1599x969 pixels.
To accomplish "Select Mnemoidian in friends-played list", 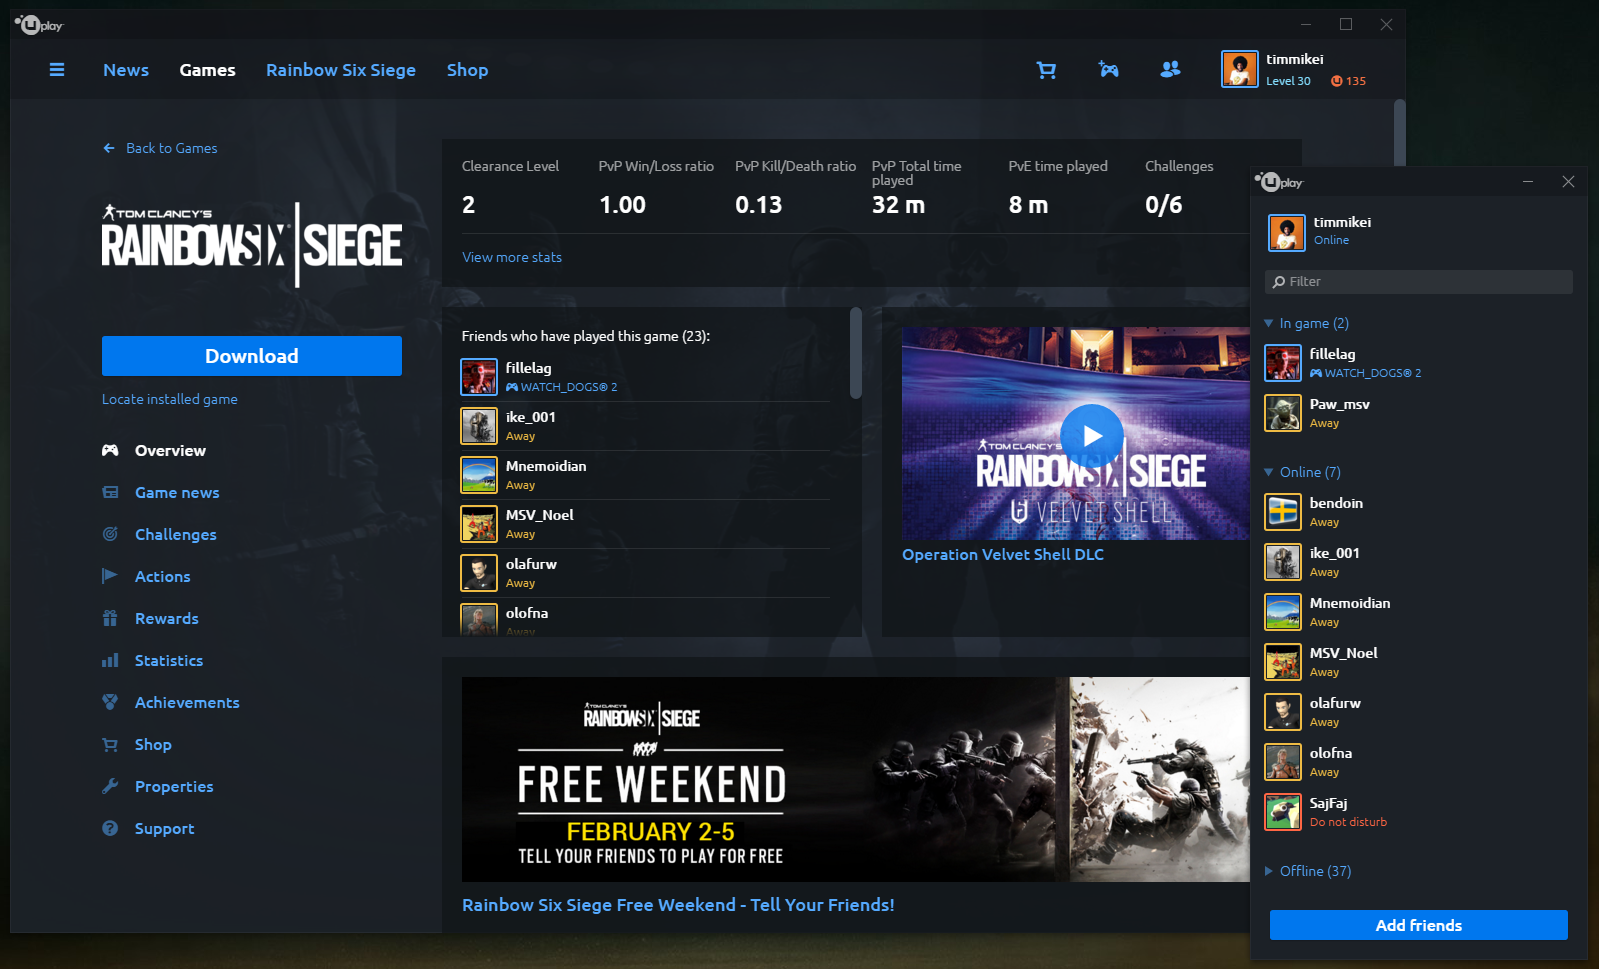I will (x=645, y=475).
